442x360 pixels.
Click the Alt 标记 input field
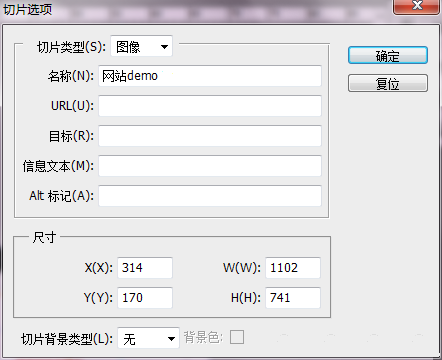click(210, 196)
